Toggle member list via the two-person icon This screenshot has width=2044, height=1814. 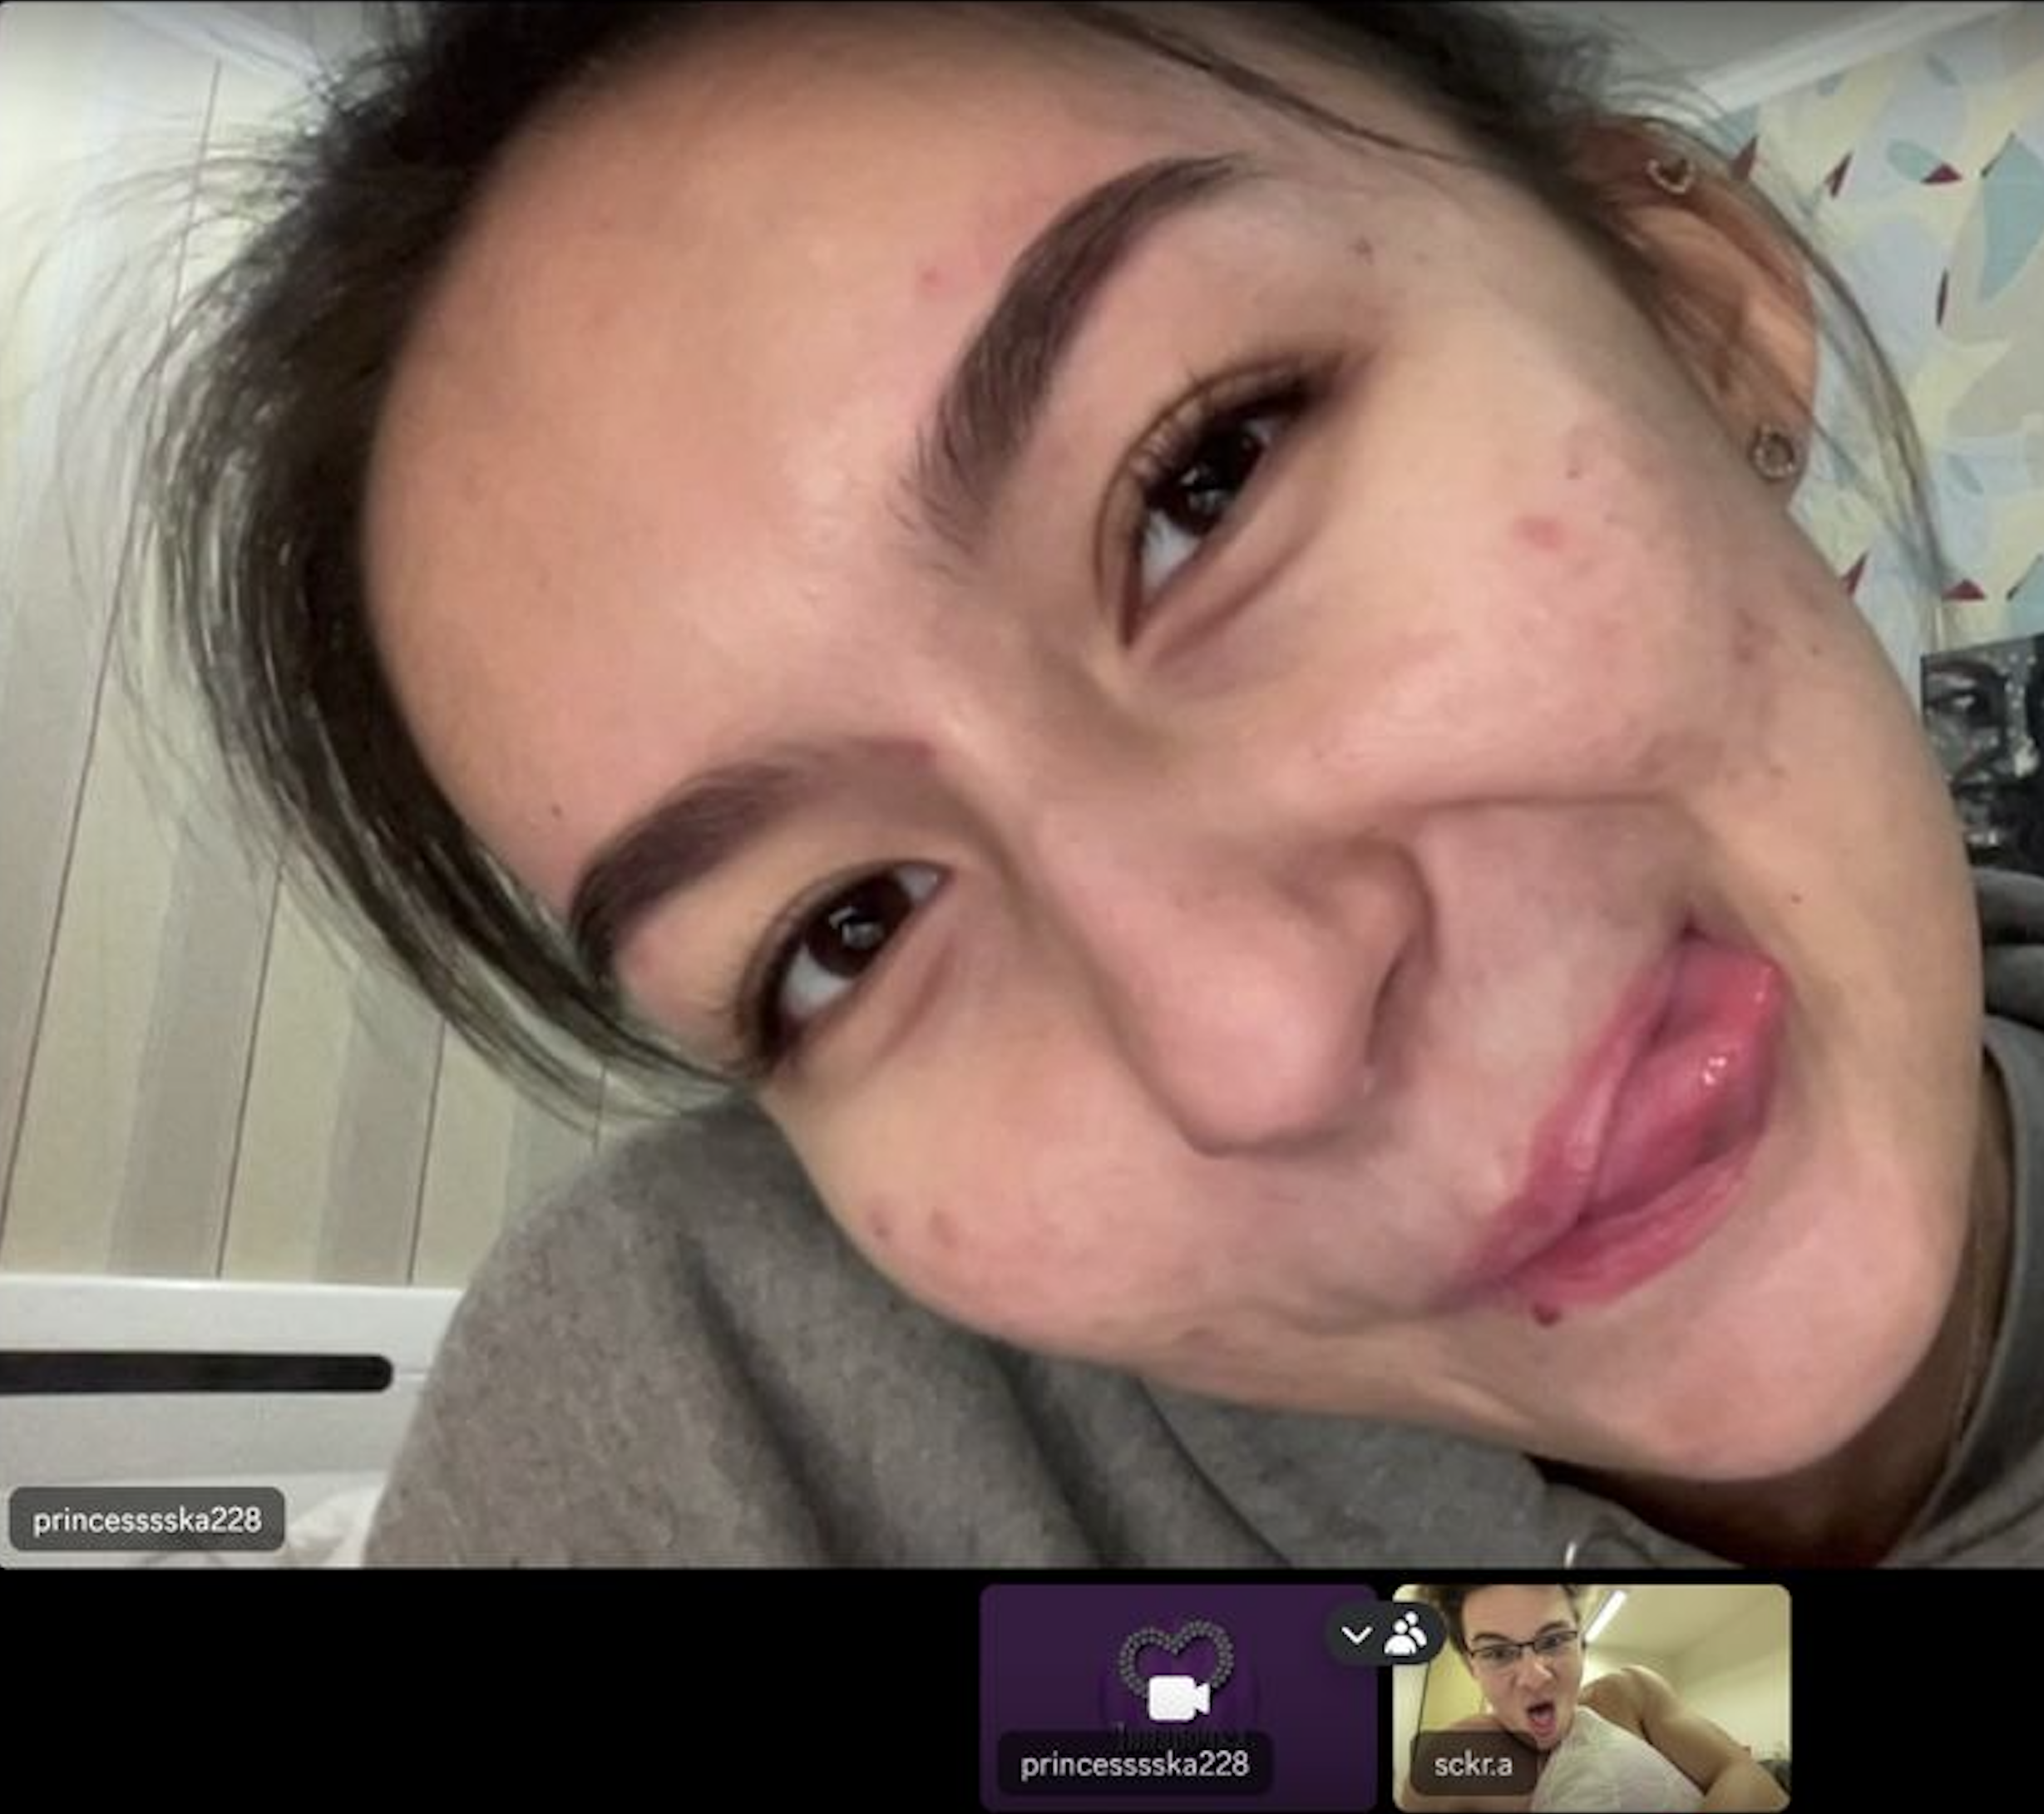click(1406, 1636)
